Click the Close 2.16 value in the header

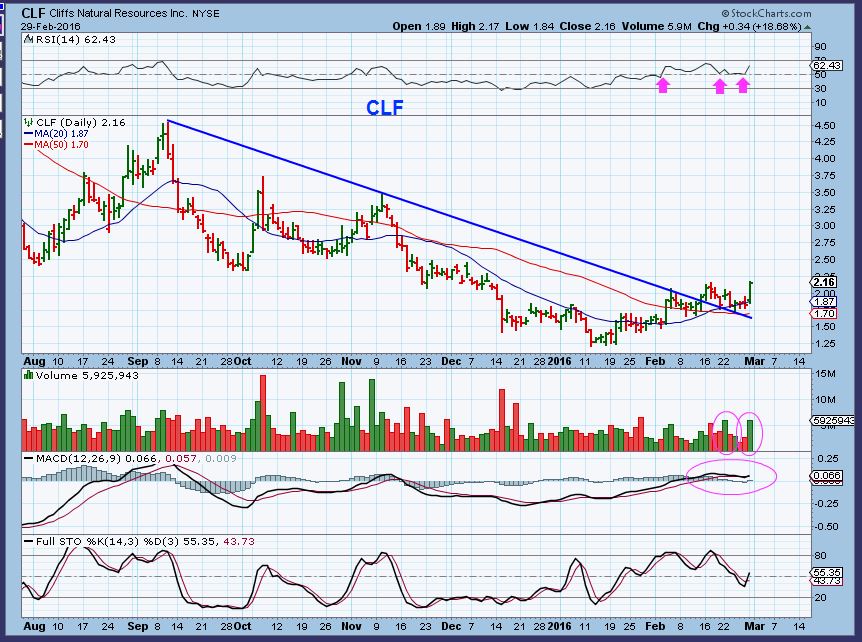(x=587, y=26)
